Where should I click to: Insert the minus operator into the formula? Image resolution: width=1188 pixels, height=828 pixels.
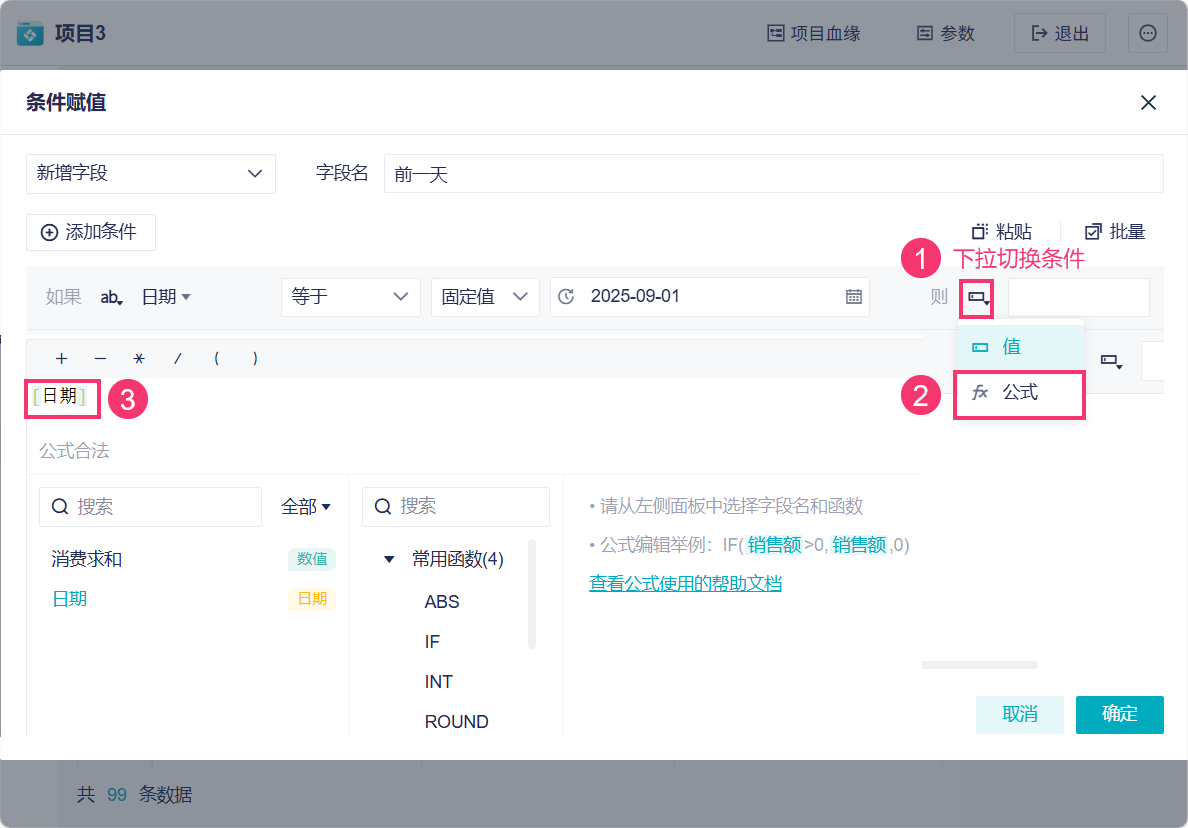pos(101,358)
